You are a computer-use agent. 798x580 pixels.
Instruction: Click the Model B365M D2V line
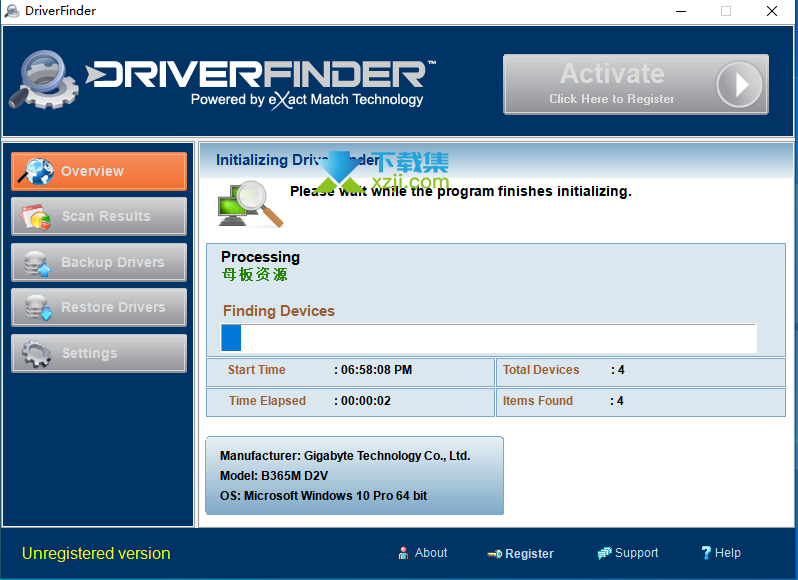click(x=274, y=476)
